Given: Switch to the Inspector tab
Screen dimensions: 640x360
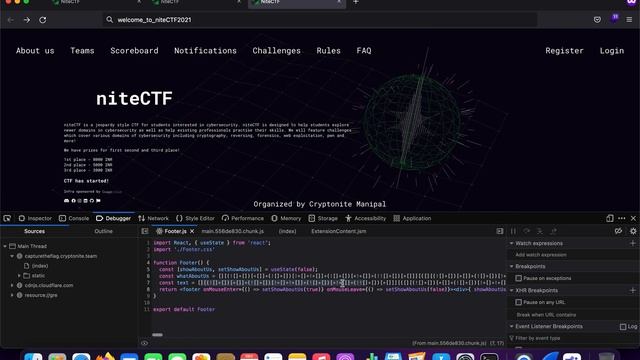Looking at the screenshot, I should click(x=35, y=218).
